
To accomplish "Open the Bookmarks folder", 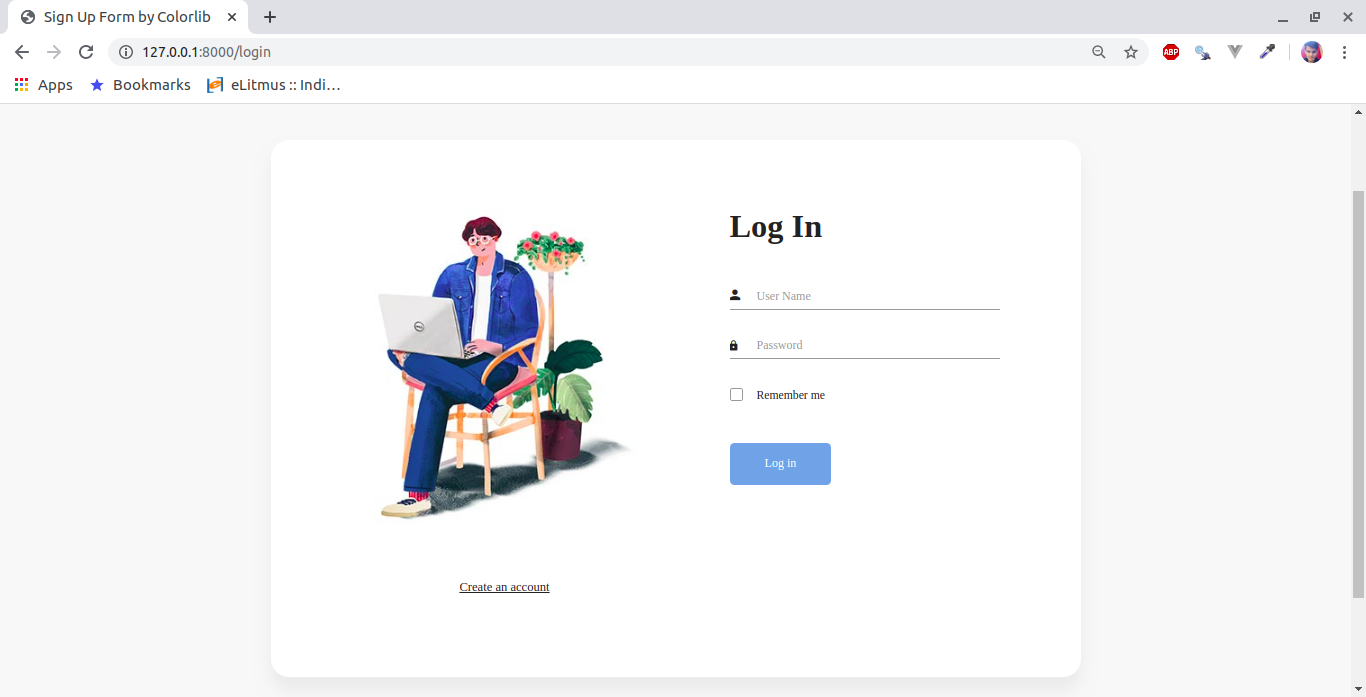I will click(x=140, y=85).
